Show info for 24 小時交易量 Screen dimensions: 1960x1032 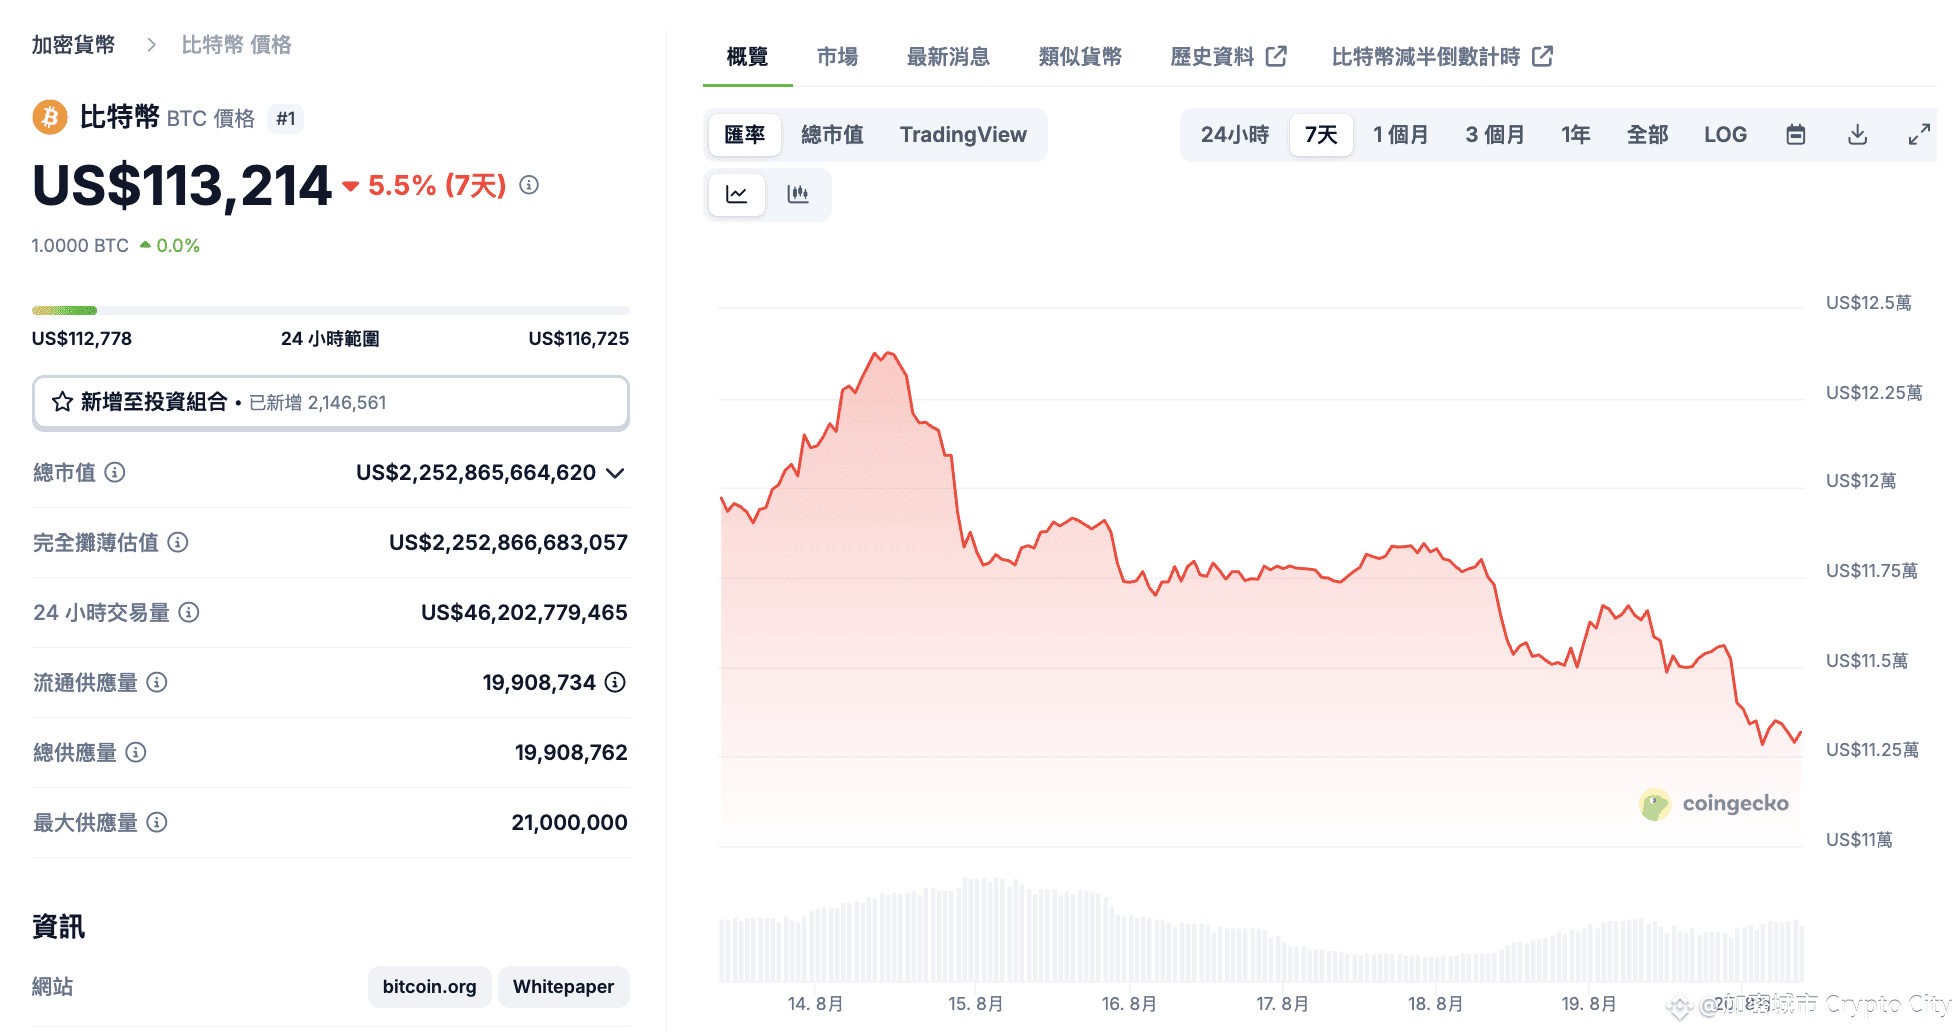(x=189, y=612)
